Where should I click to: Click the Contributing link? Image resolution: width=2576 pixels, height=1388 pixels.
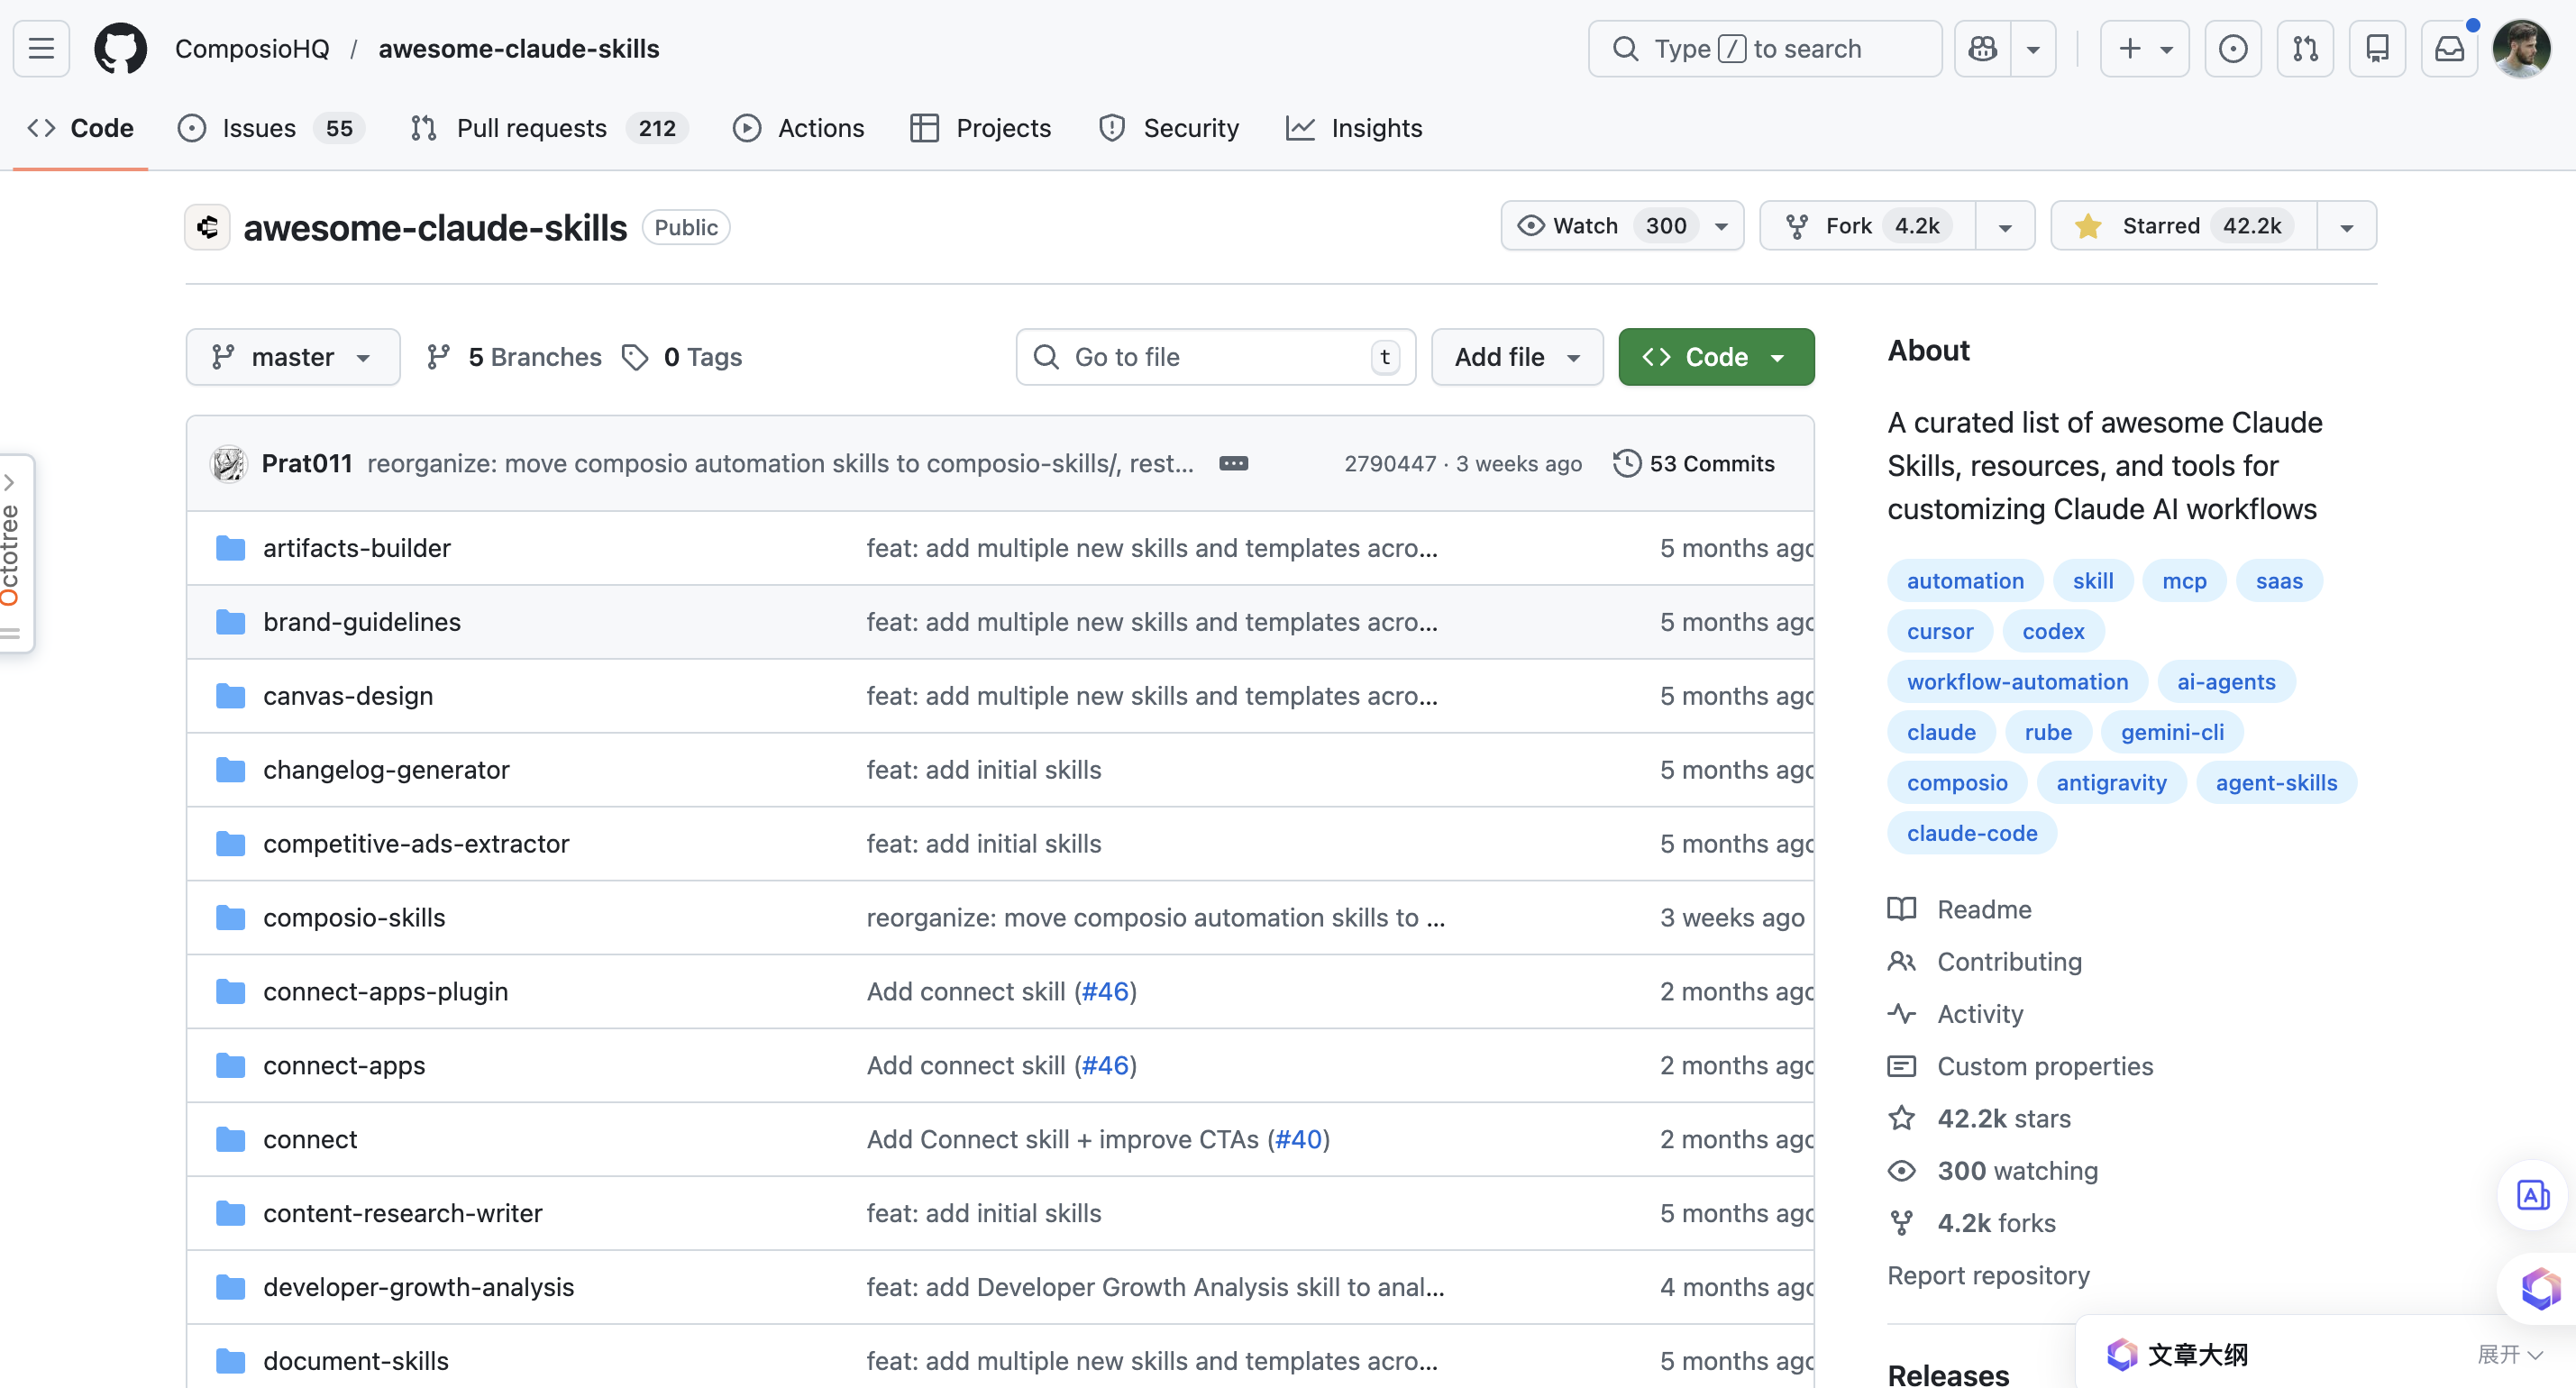[x=1985, y=961]
